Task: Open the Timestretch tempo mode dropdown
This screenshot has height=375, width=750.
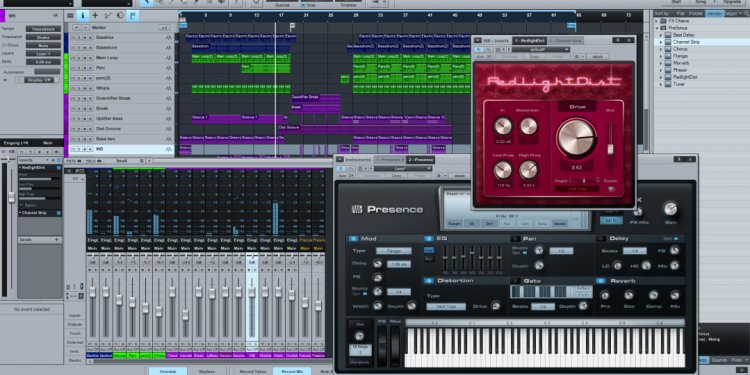Action: [x=43, y=29]
